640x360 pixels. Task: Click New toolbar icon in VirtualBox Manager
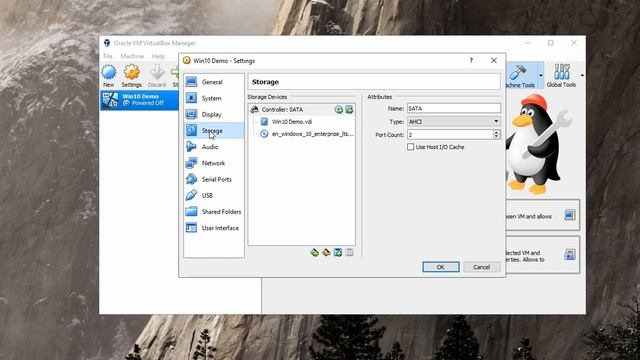pyautogui.click(x=109, y=76)
